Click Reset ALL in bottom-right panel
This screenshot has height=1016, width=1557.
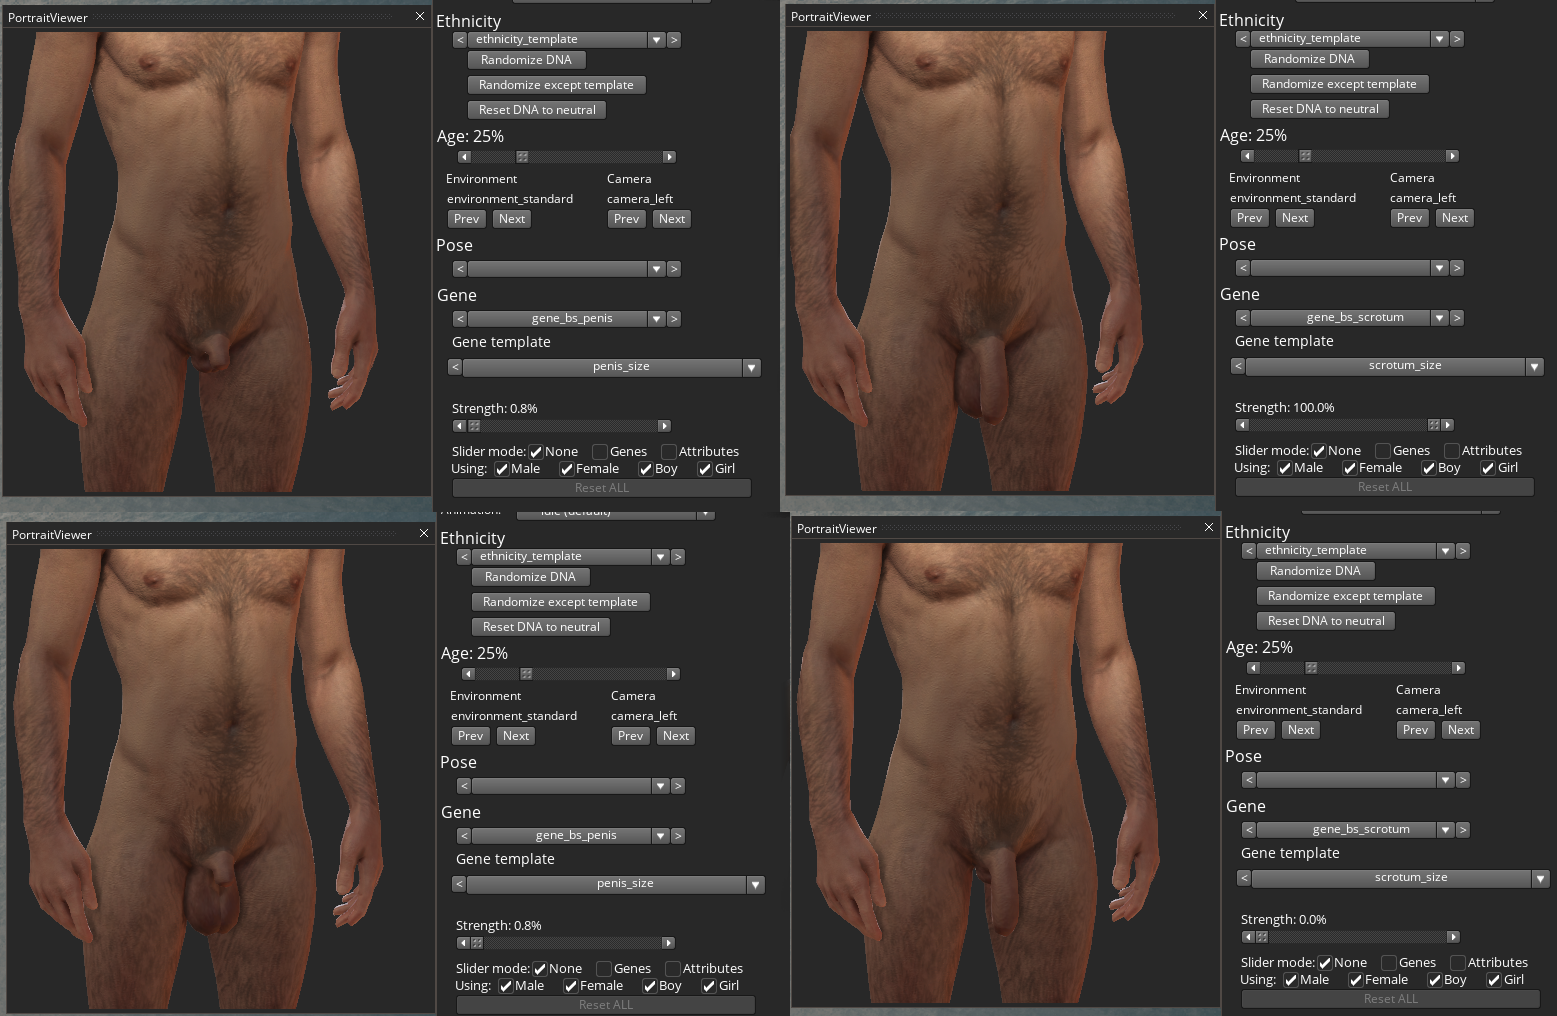[1391, 999]
